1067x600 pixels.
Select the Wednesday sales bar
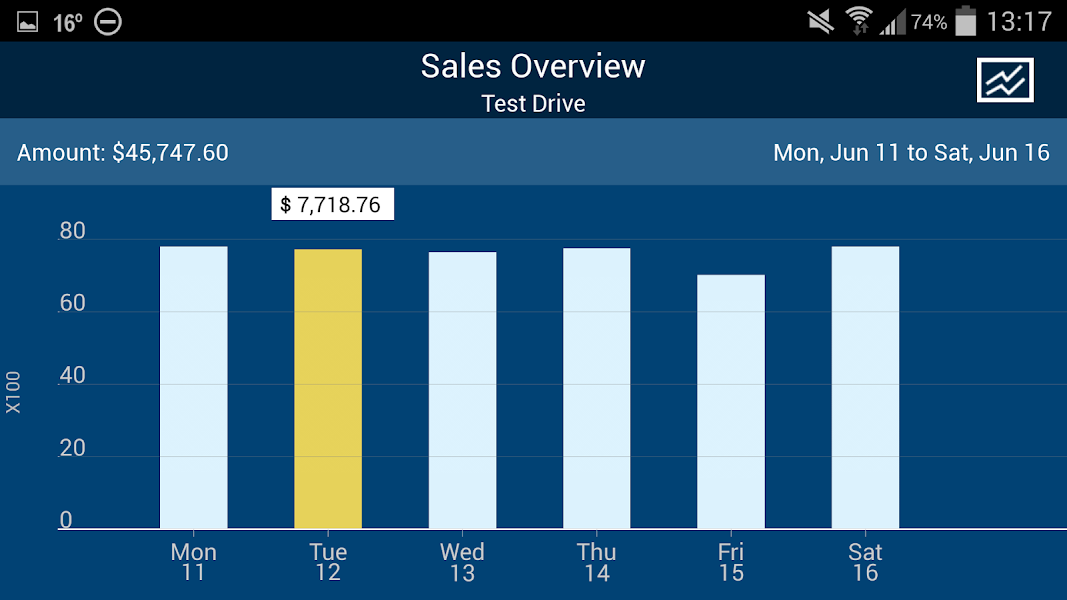click(x=462, y=390)
